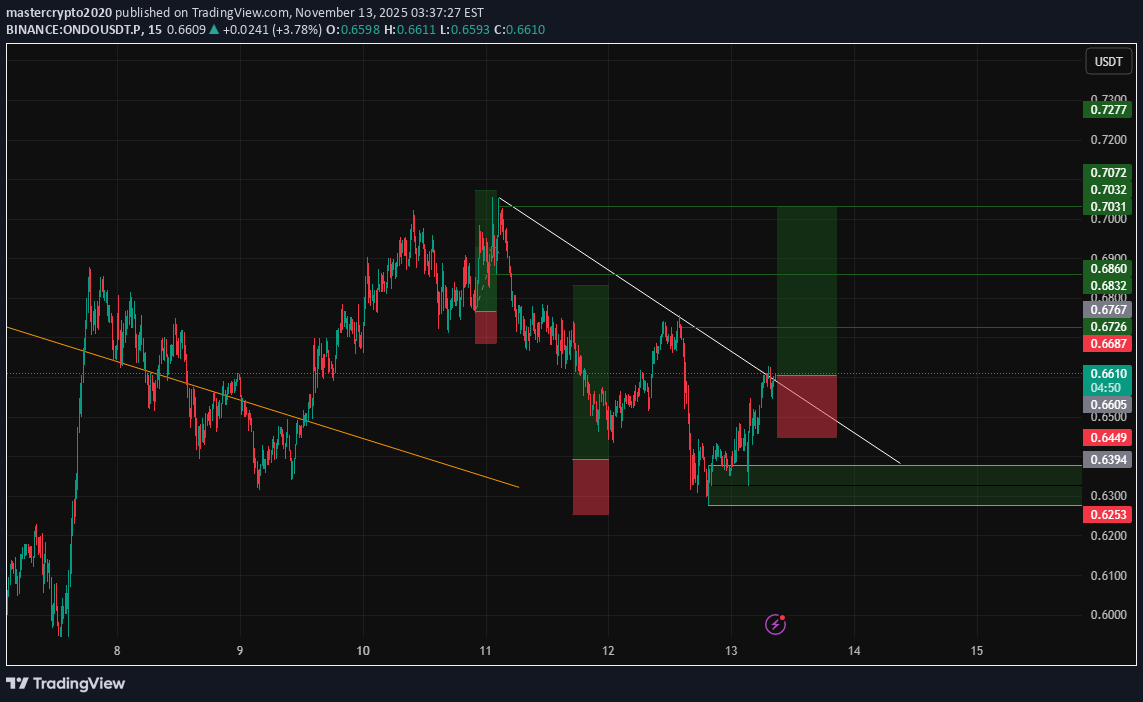The width and height of the screenshot is (1143, 702).
Task: Click date label 10 on time axis
Action: (363, 651)
